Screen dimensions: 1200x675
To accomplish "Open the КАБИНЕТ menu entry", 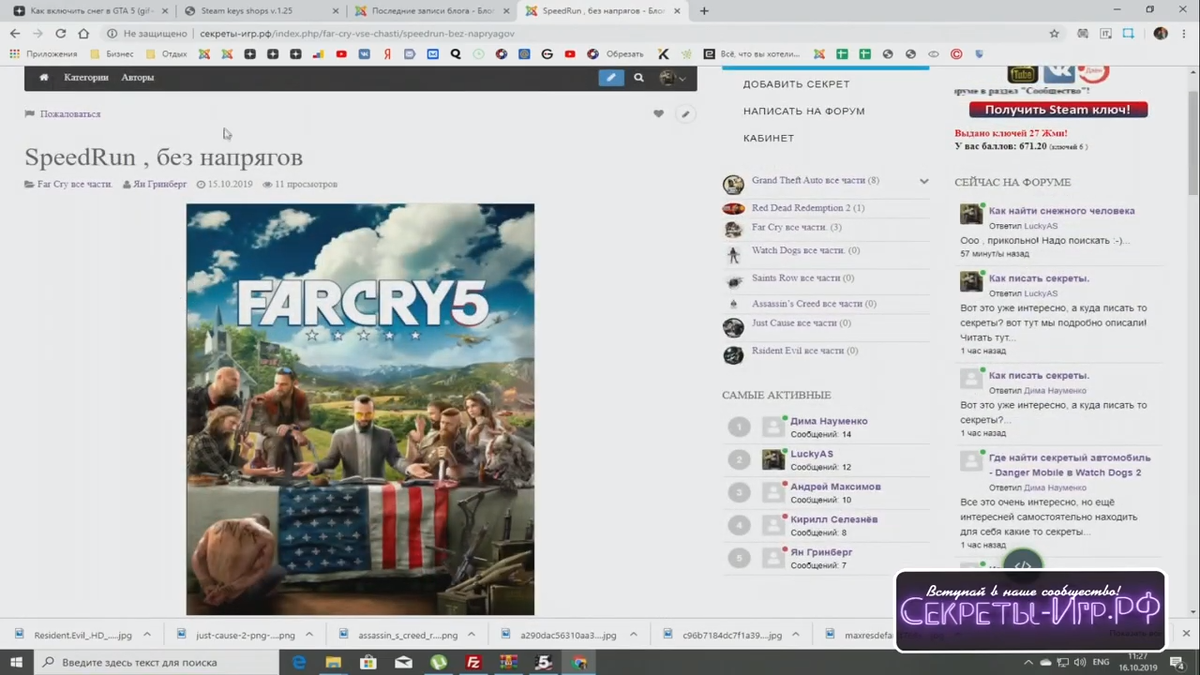I will click(769, 138).
